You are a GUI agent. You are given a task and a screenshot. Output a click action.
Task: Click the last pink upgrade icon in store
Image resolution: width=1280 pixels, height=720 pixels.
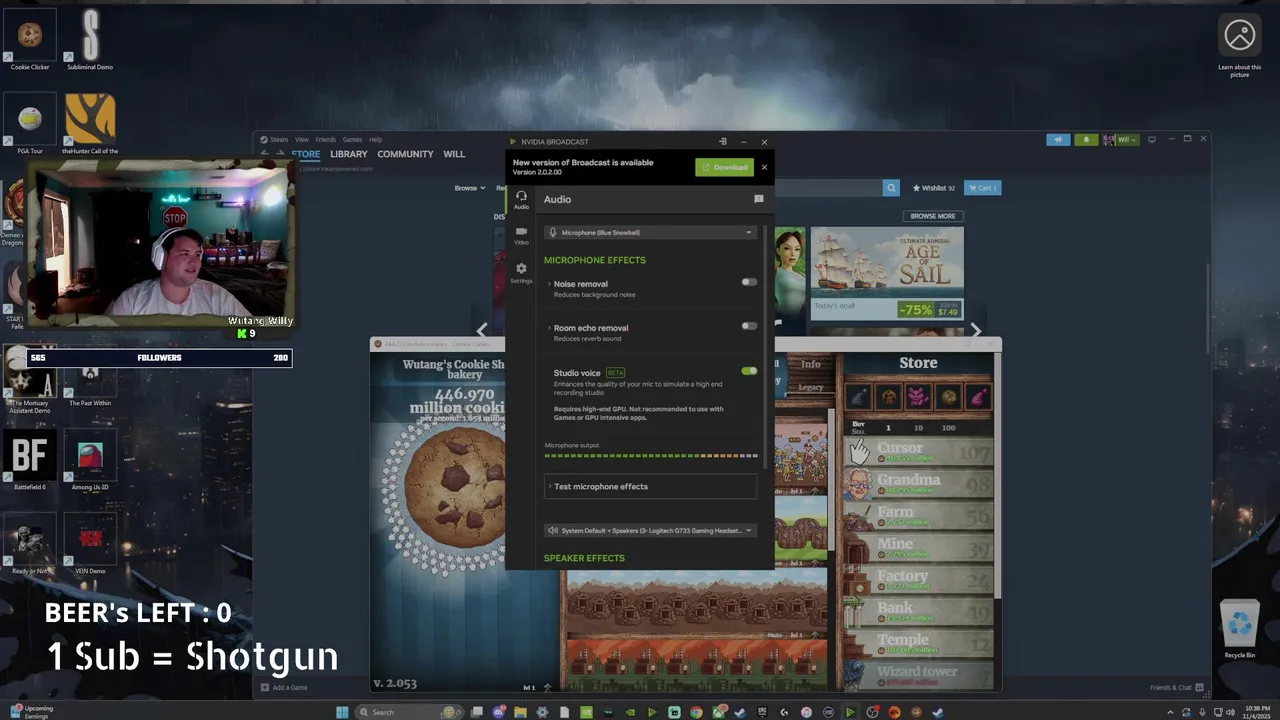tap(978, 398)
